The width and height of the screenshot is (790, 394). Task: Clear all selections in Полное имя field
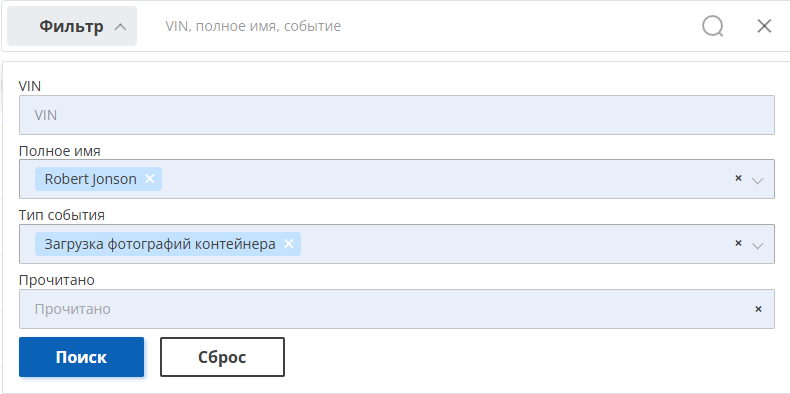pos(738,178)
